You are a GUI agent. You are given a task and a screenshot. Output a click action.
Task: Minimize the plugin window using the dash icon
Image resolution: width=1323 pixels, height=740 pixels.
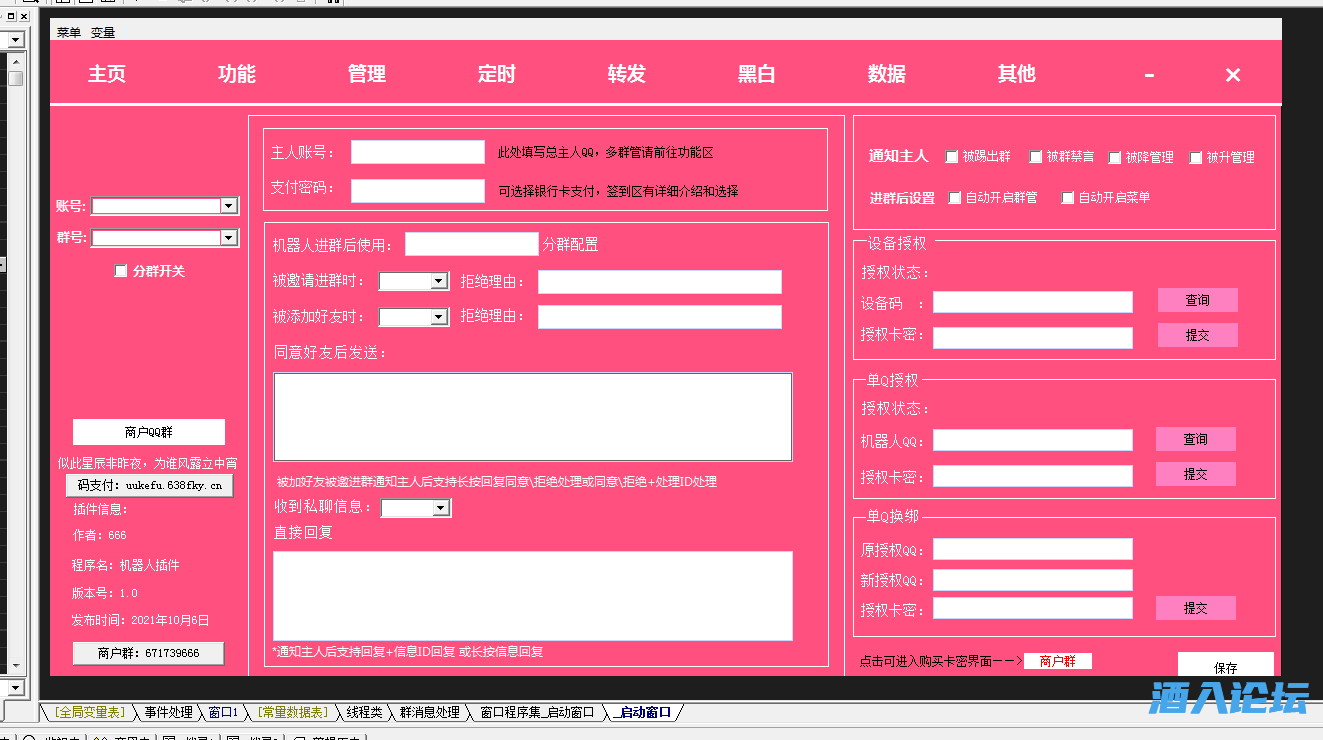point(1150,75)
